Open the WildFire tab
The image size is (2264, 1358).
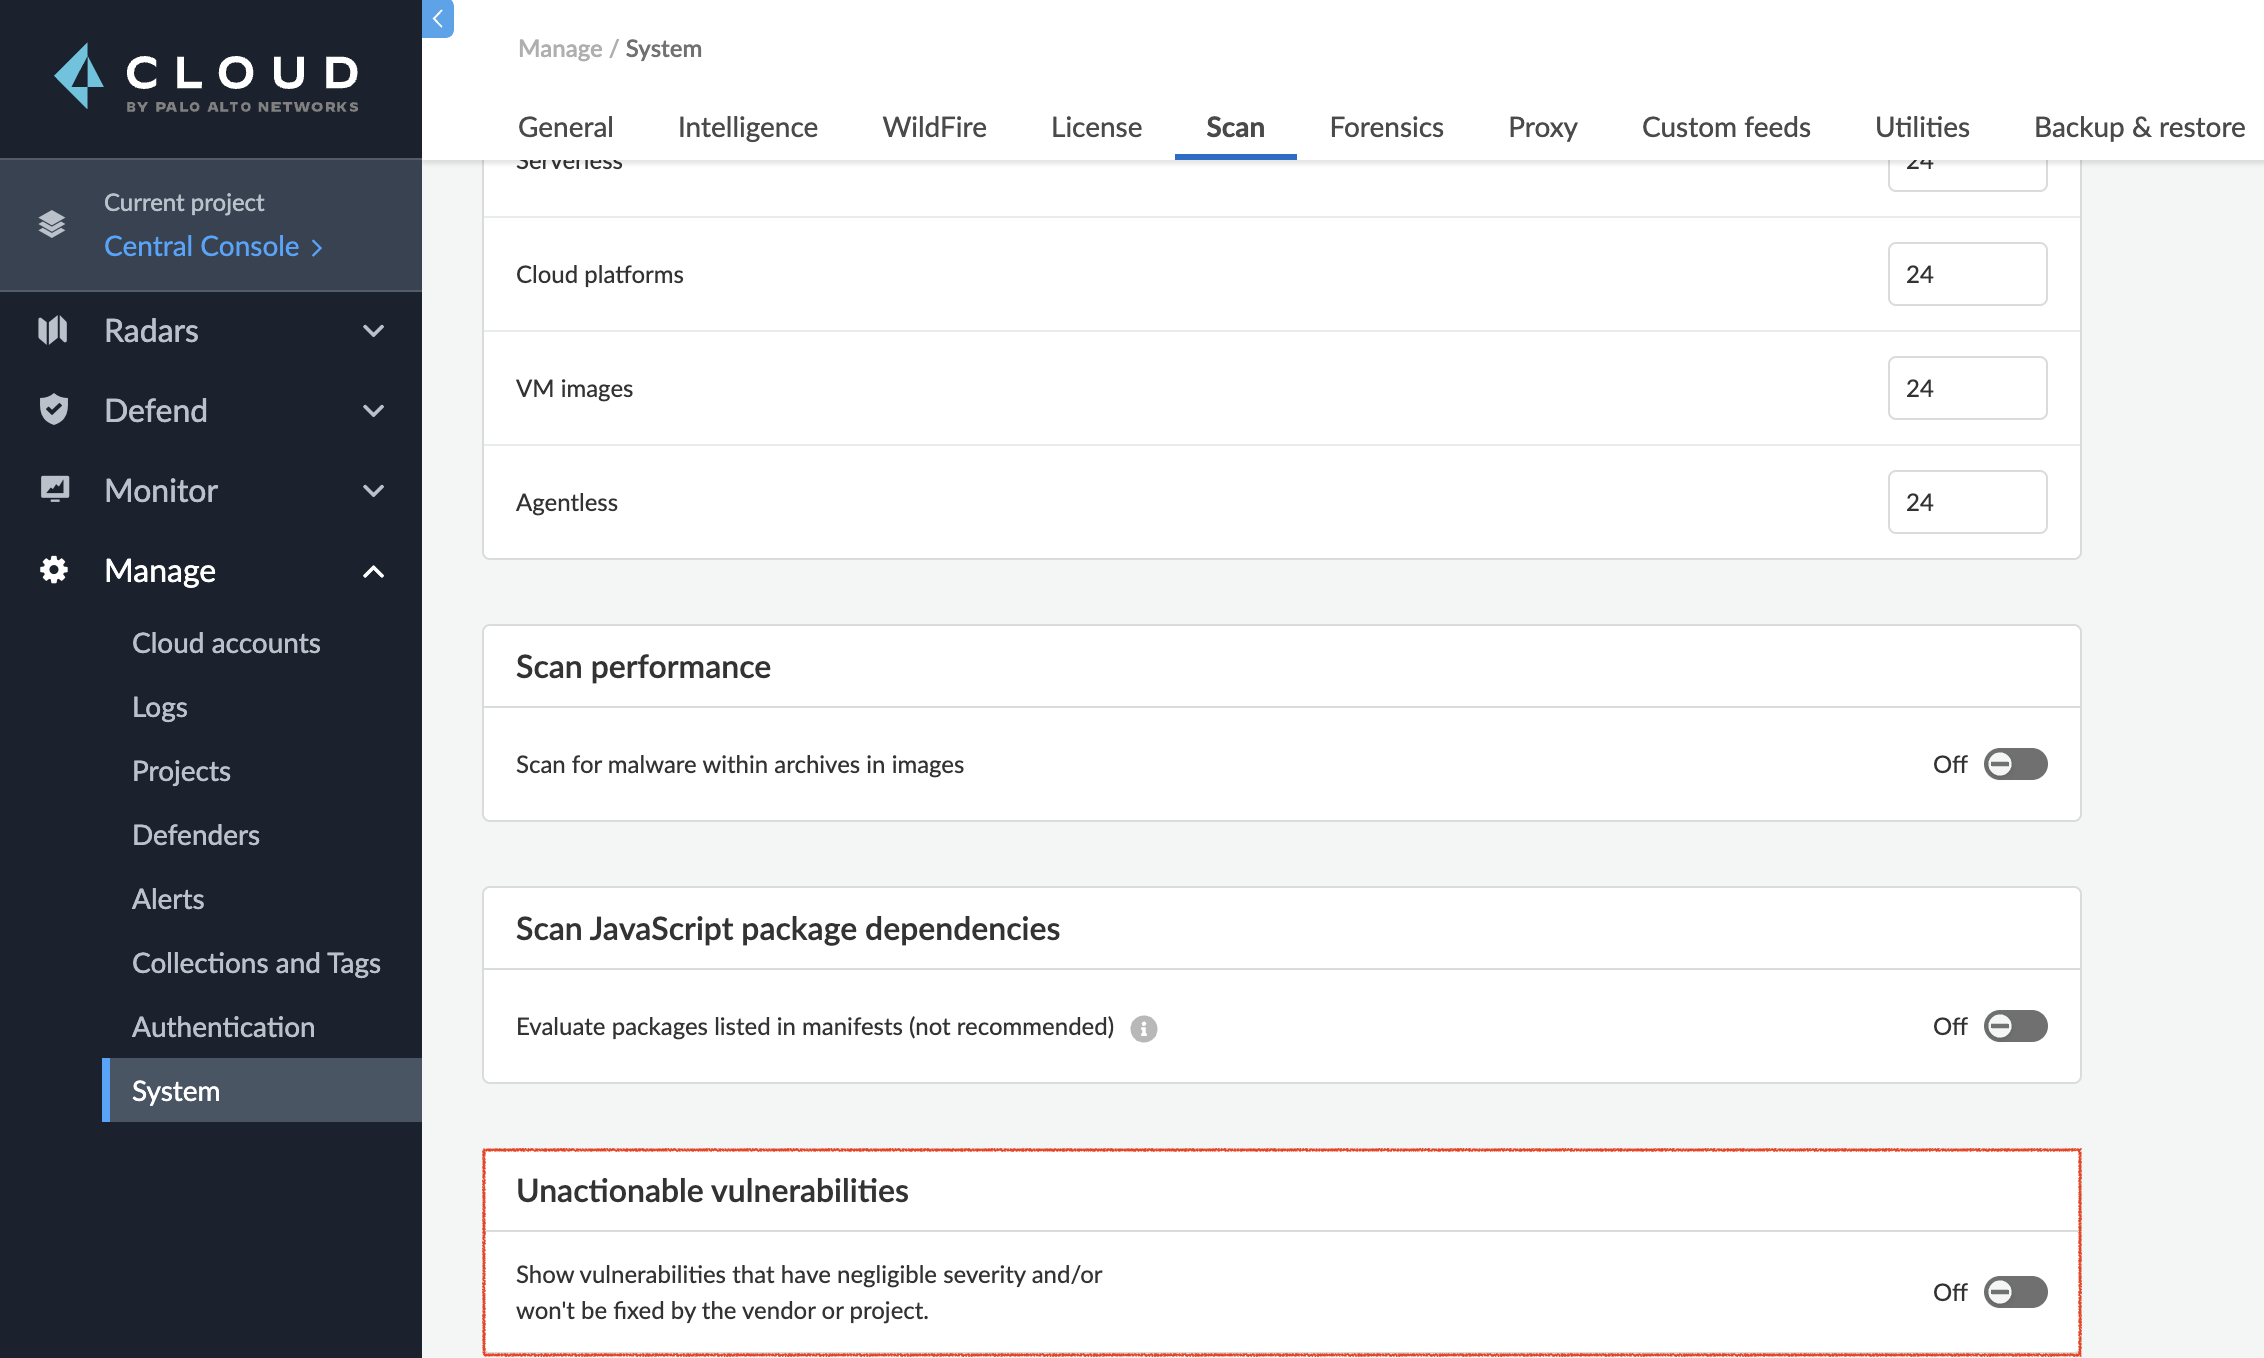coord(934,127)
